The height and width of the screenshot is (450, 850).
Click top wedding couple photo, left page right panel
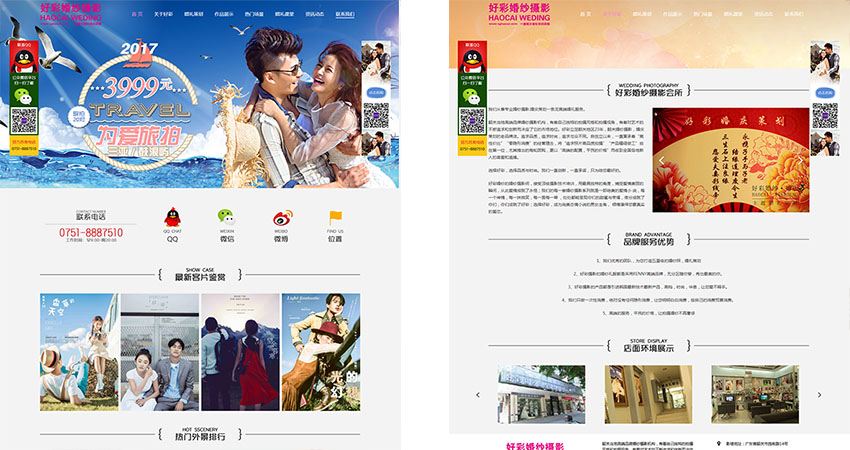pyautogui.click(x=376, y=62)
